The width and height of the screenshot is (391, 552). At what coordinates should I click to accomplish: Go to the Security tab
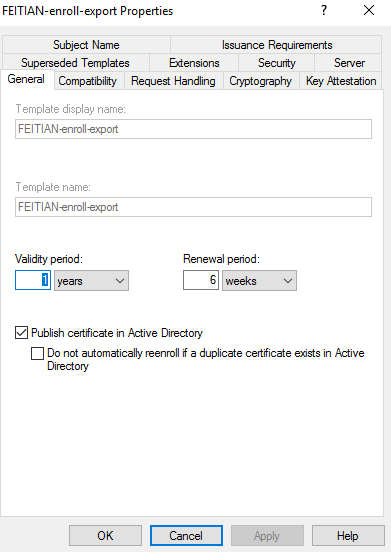(x=277, y=63)
